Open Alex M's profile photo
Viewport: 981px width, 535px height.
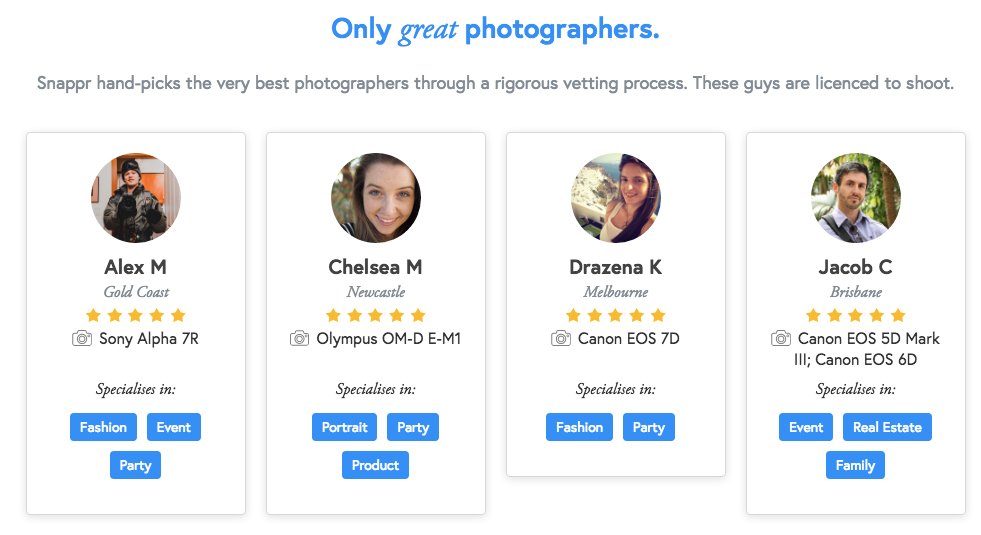(x=136, y=198)
